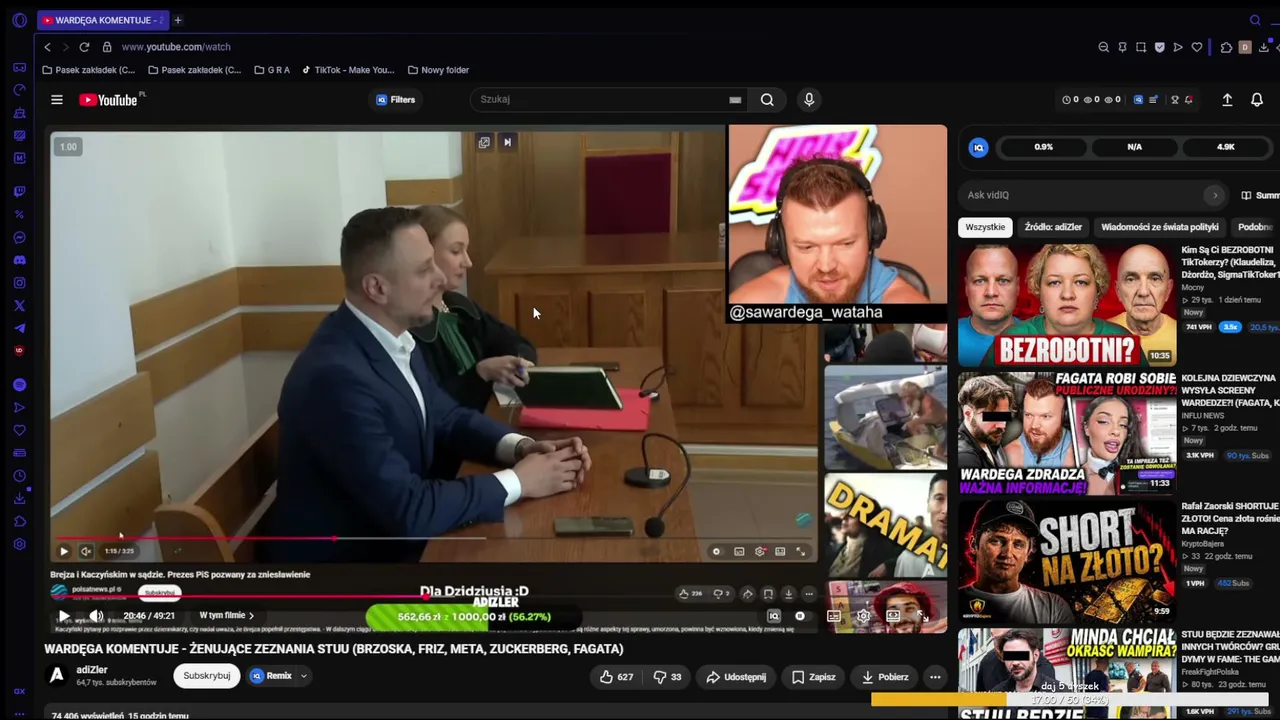This screenshot has height=720, width=1280.
Task: Open Messenger in the browser sidebar
Action: point(19,237)
